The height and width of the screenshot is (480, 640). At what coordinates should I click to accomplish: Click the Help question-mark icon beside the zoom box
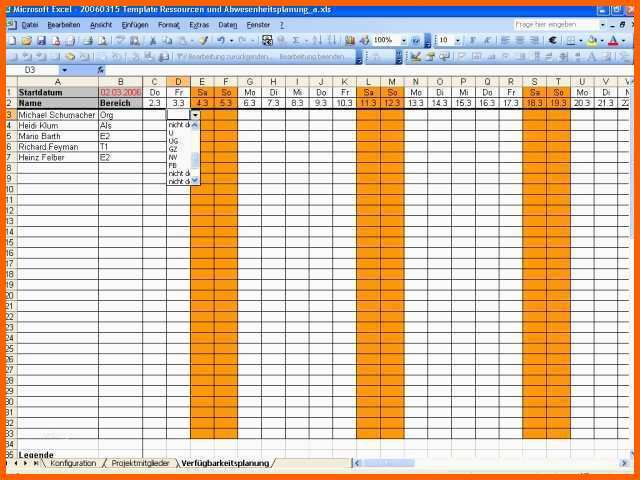tap(416, 40)
